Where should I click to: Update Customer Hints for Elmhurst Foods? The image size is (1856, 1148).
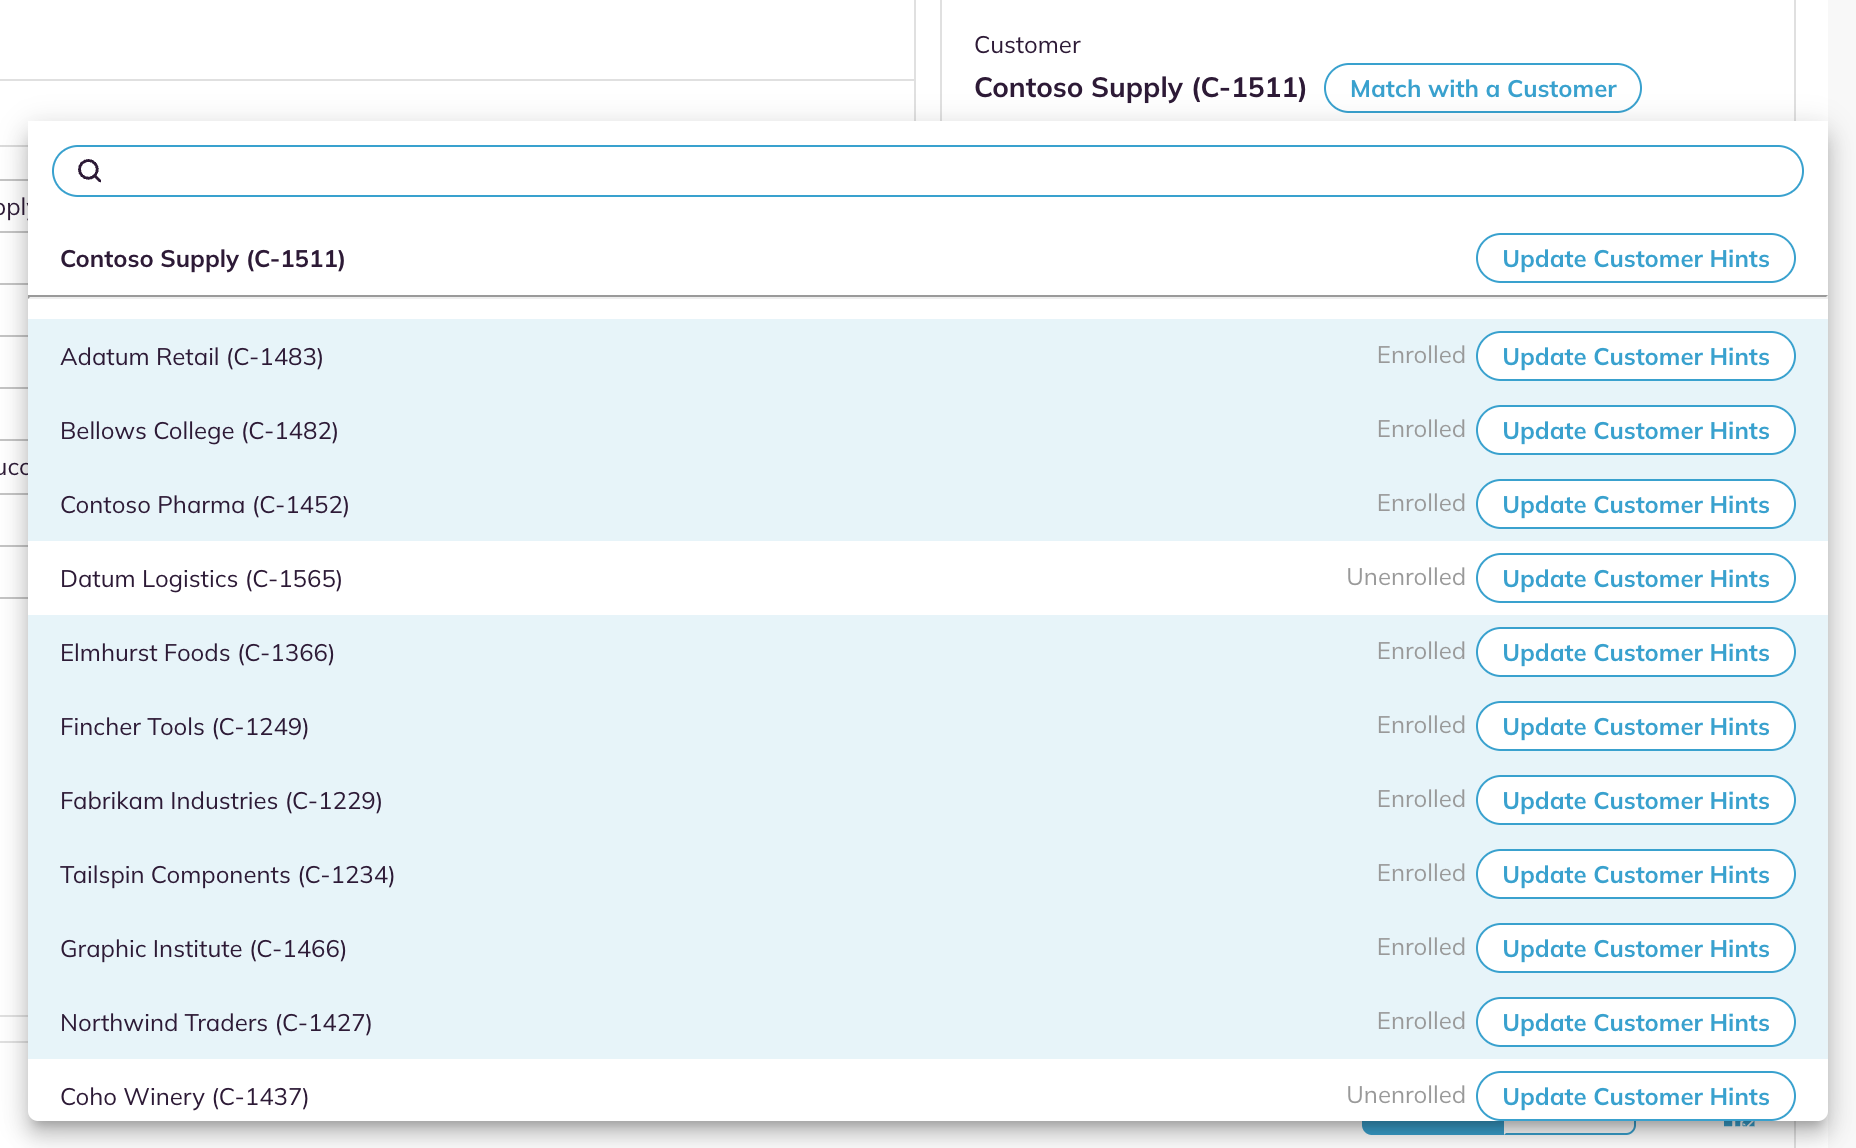(x=1635, y=652)
